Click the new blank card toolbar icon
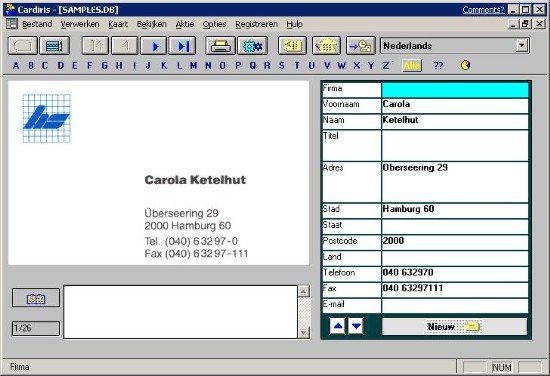This screenshot has width=550, height=376. [x=23, y=46]
